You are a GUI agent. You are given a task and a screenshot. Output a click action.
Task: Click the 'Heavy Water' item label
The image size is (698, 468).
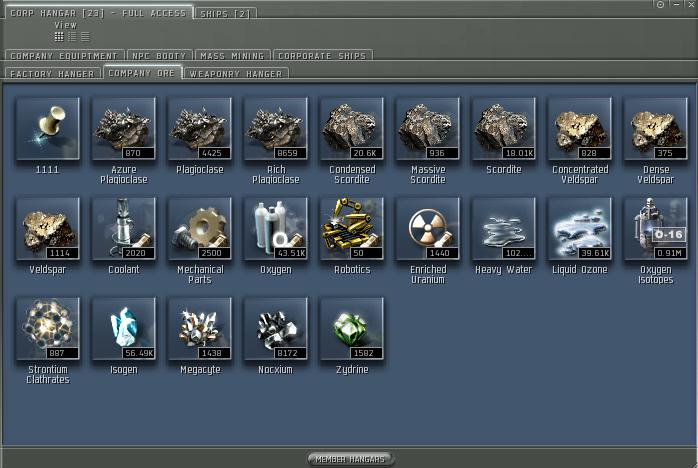coord(504,270)
